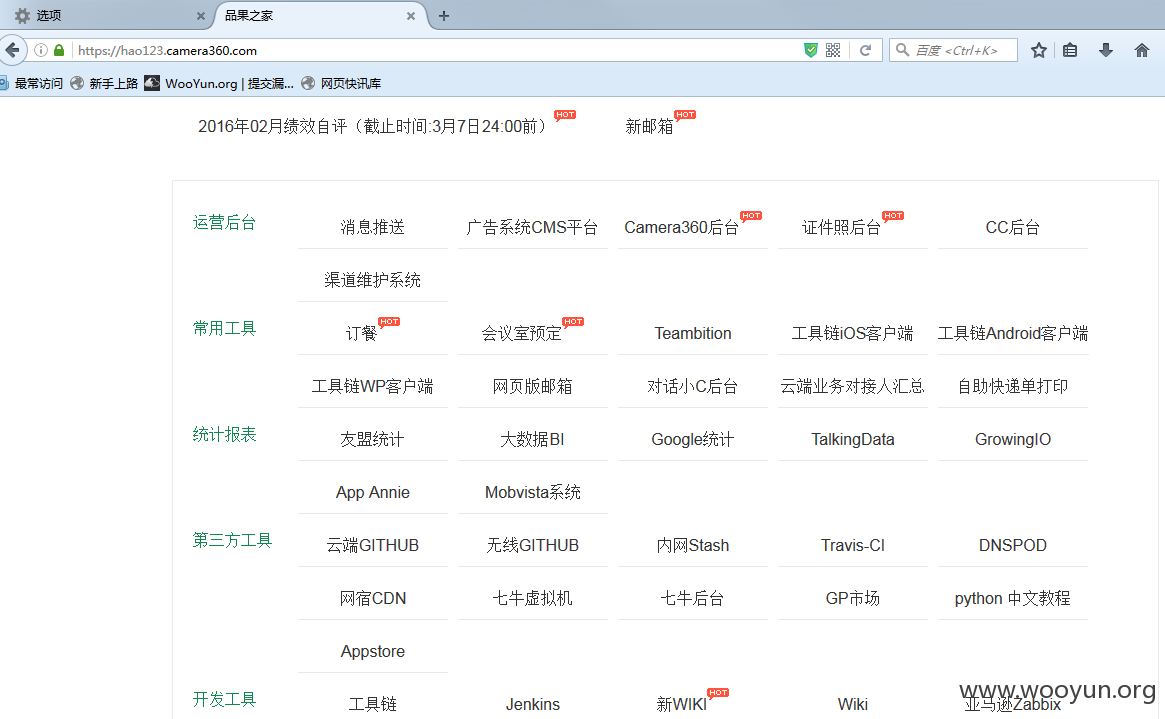Open 广告系统CMS平台 link
Screen dimensions: 1165x719
pos(532,227)
